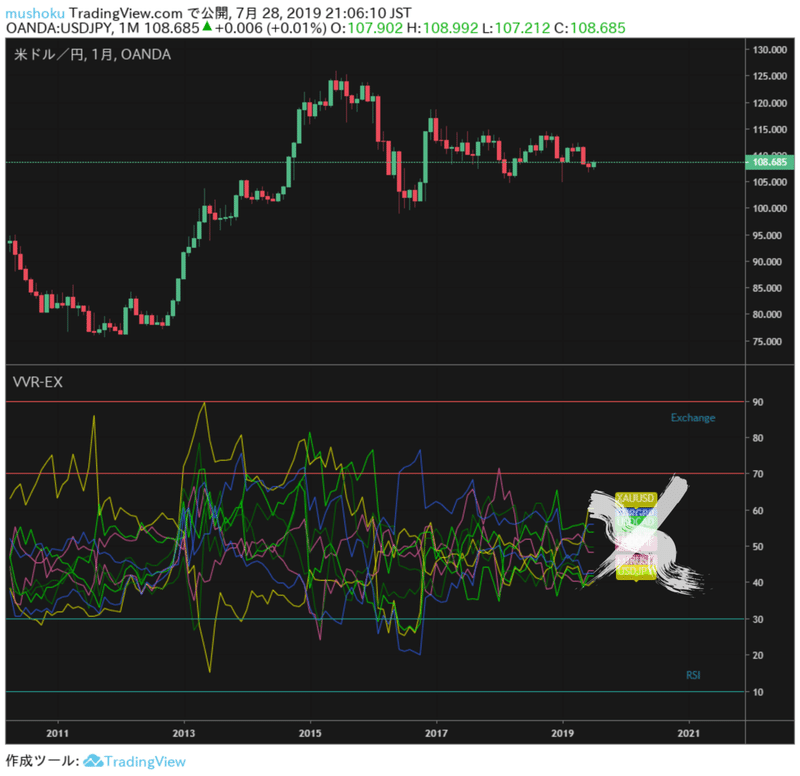Screen dimensions: 800x776
Task: Click the RSI scale value 50
Action: 758,546
